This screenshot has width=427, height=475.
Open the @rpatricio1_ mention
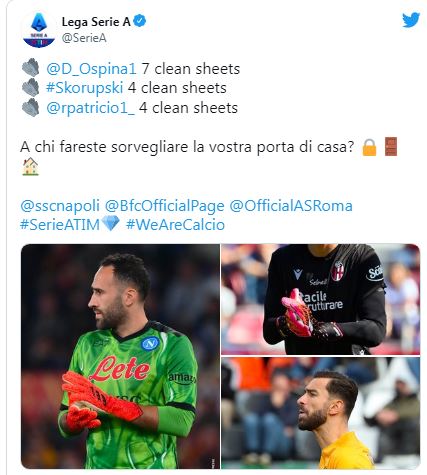[x=90, y=108]
